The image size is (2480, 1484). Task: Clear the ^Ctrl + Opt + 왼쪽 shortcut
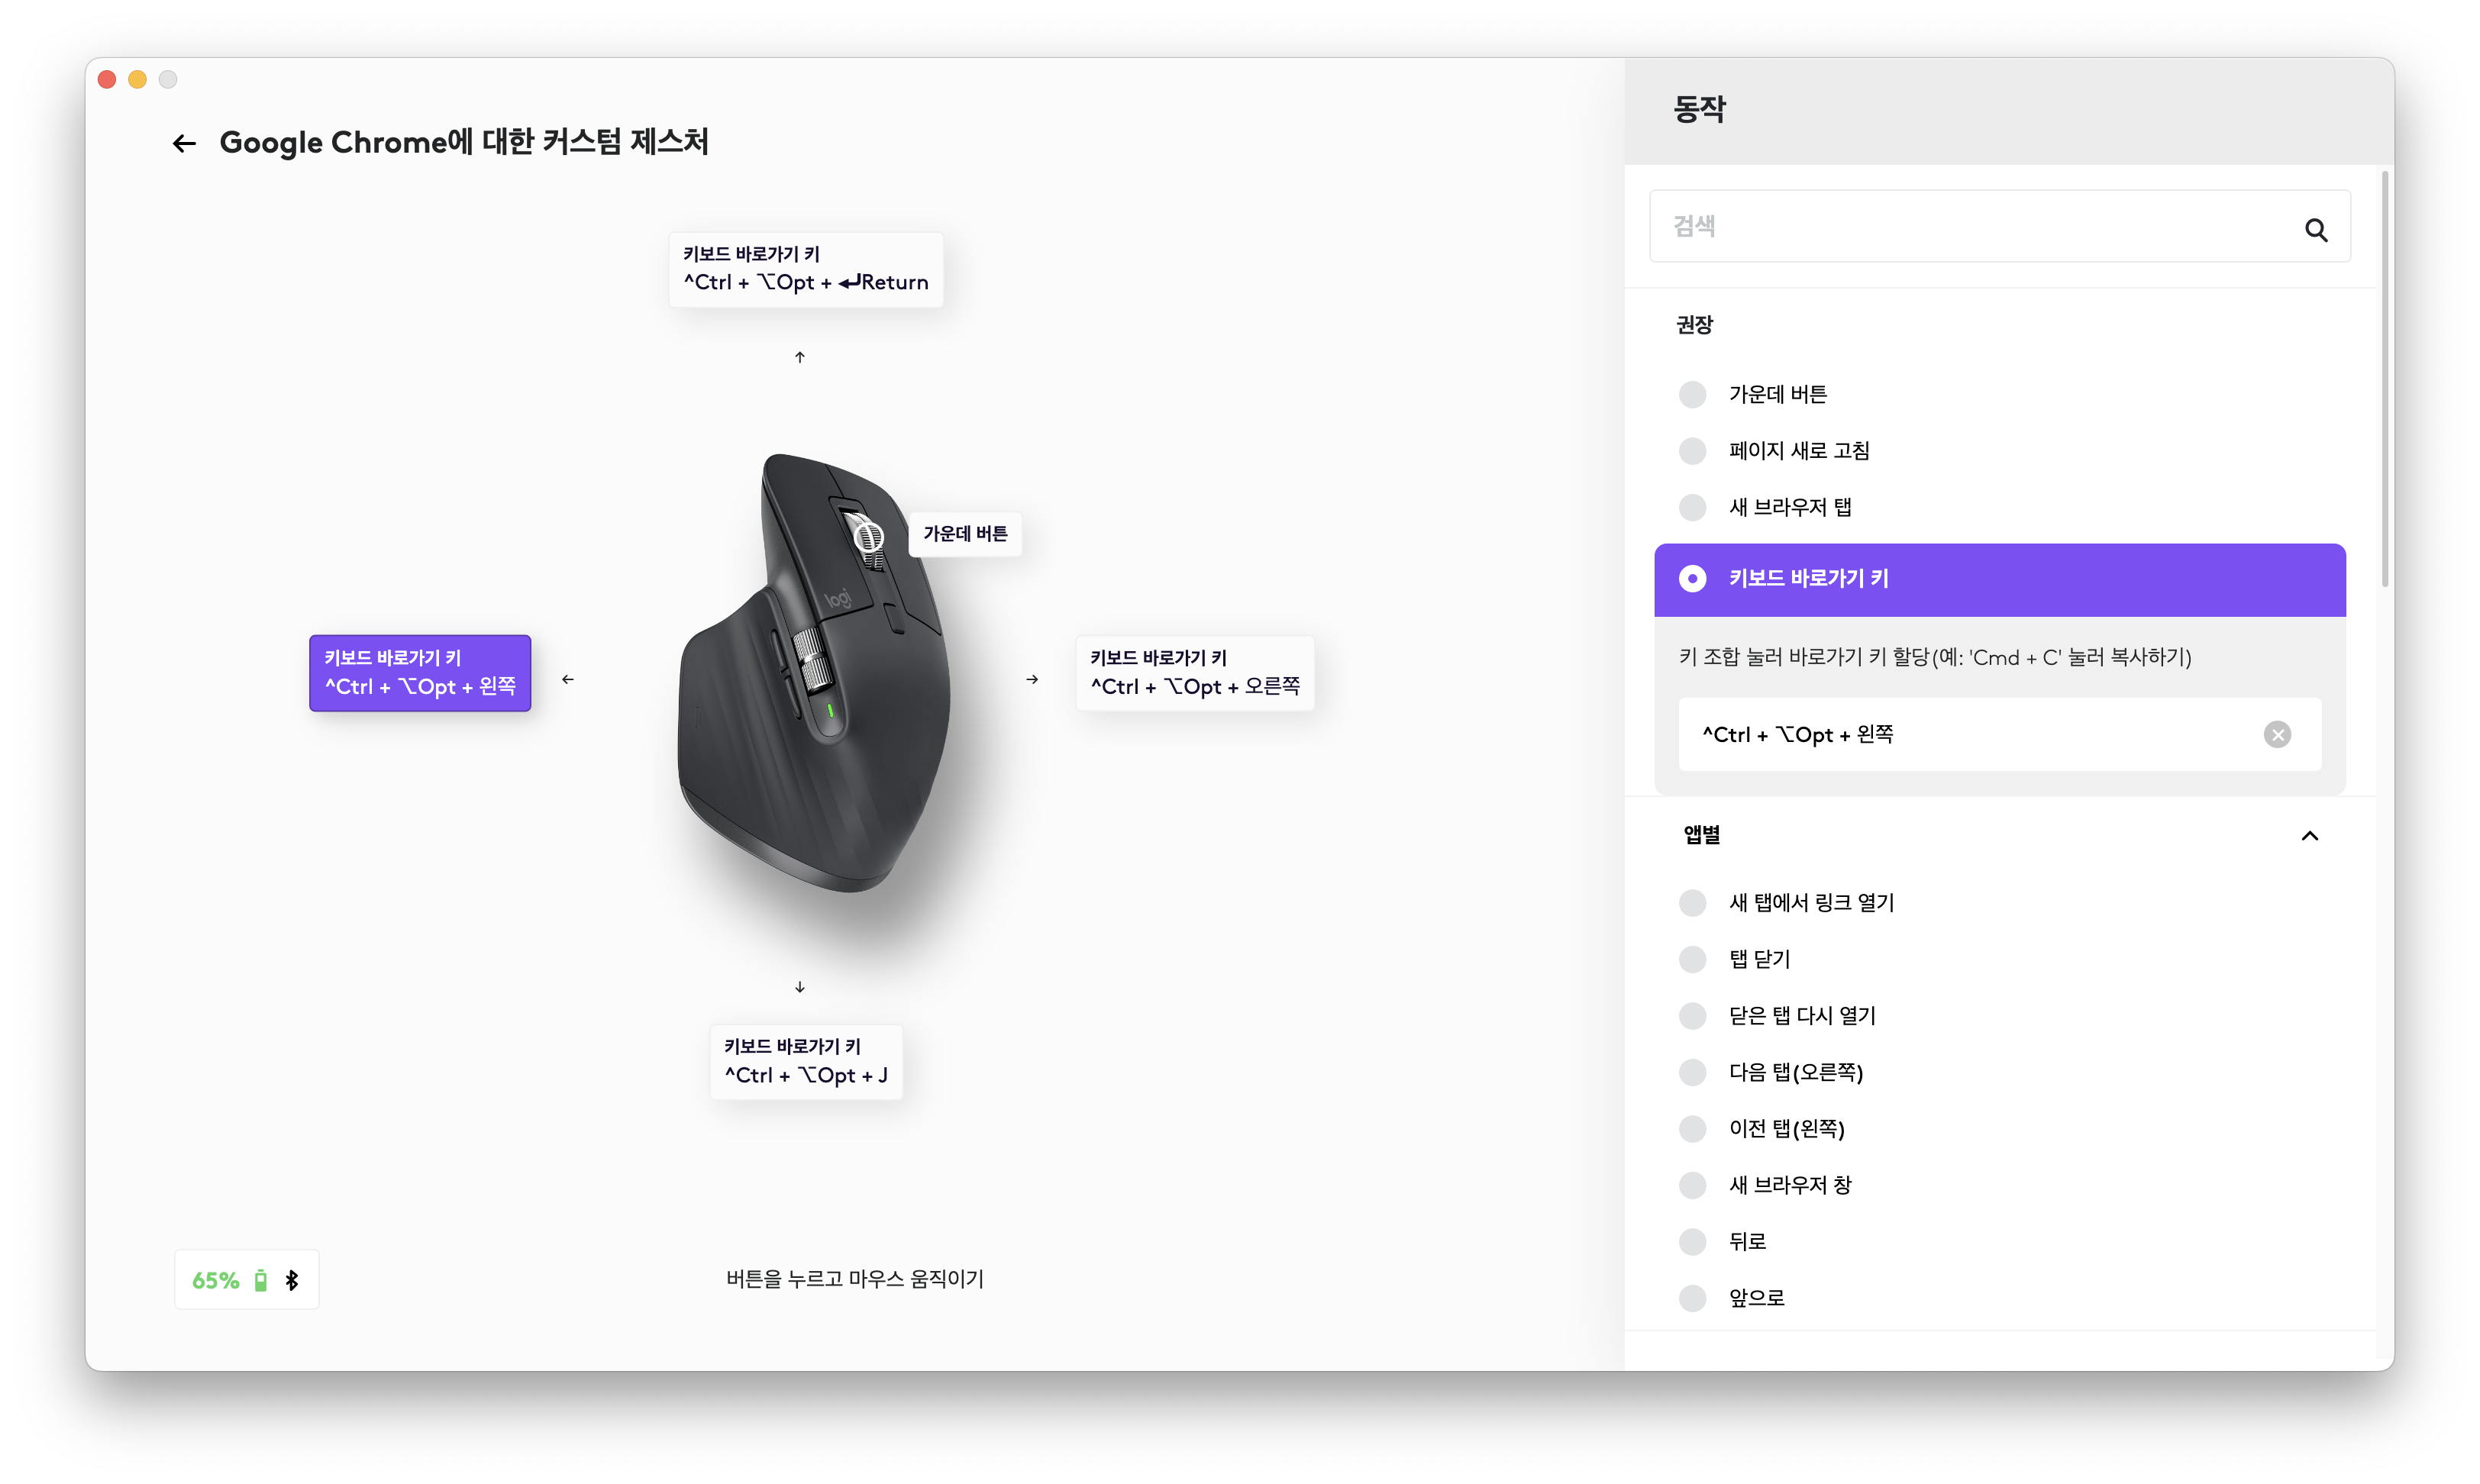click(2277, 734)
